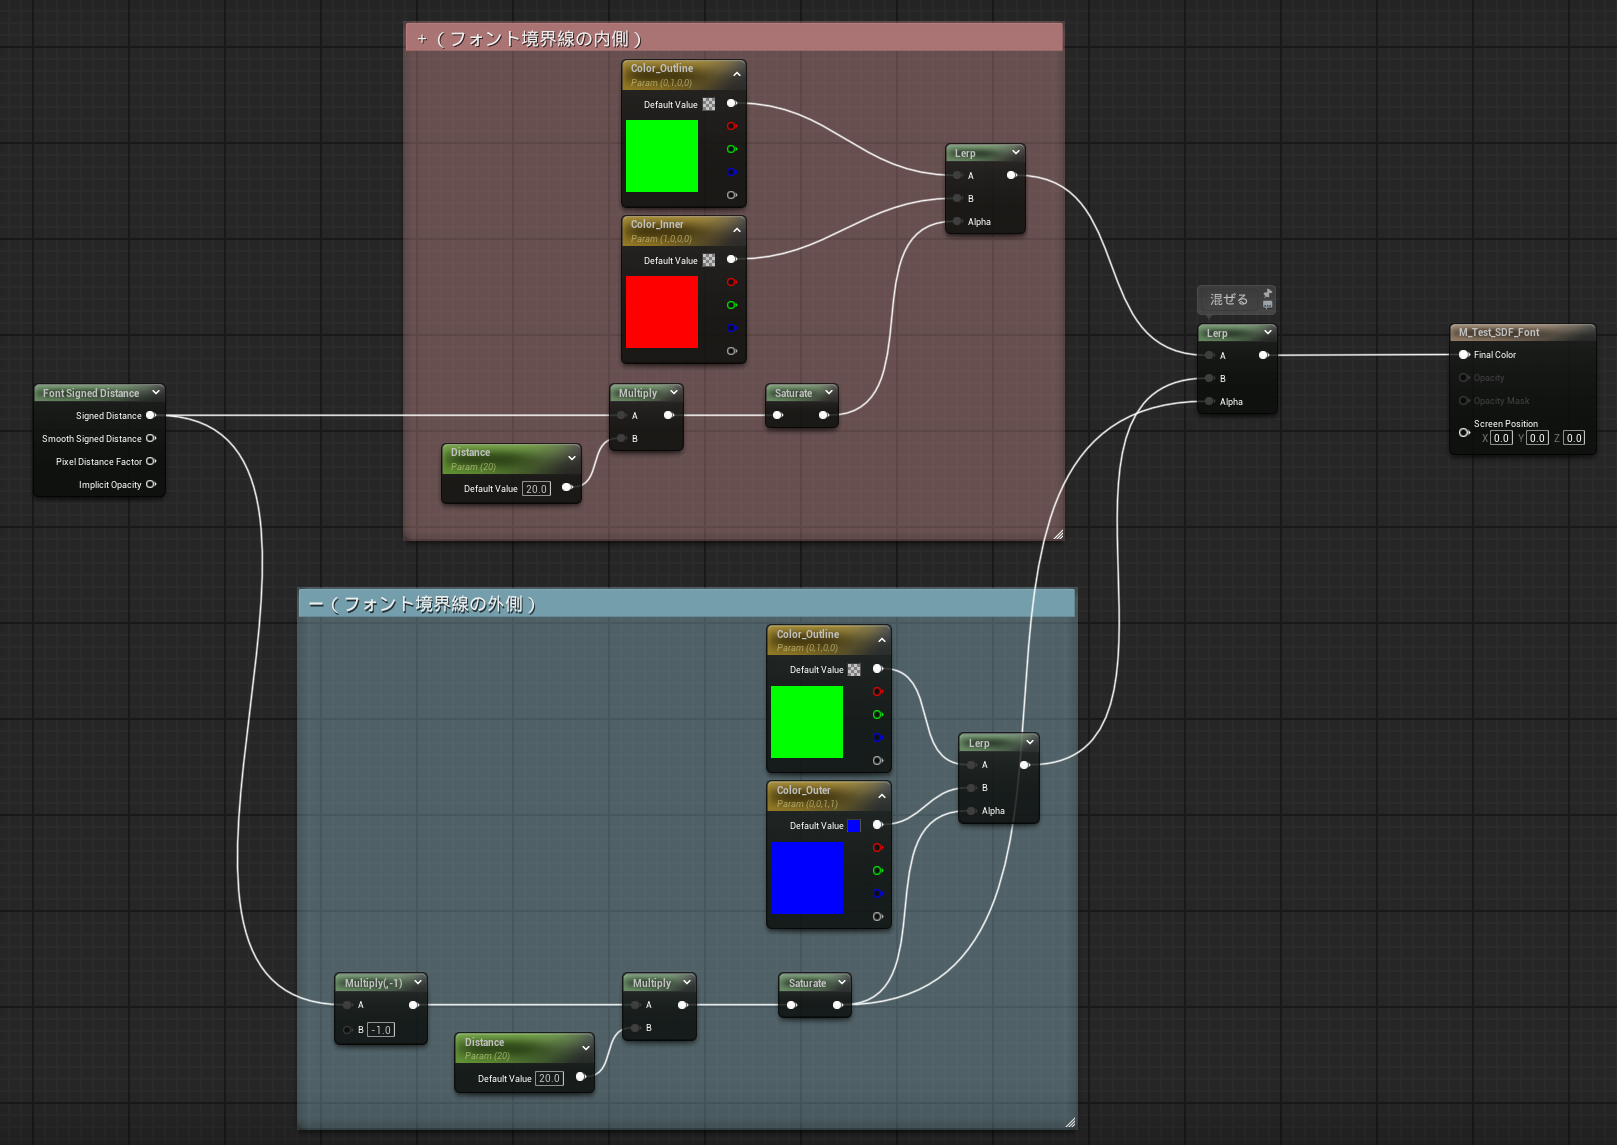Select the フォント境界線の内側 comment header

coord(733,38)
